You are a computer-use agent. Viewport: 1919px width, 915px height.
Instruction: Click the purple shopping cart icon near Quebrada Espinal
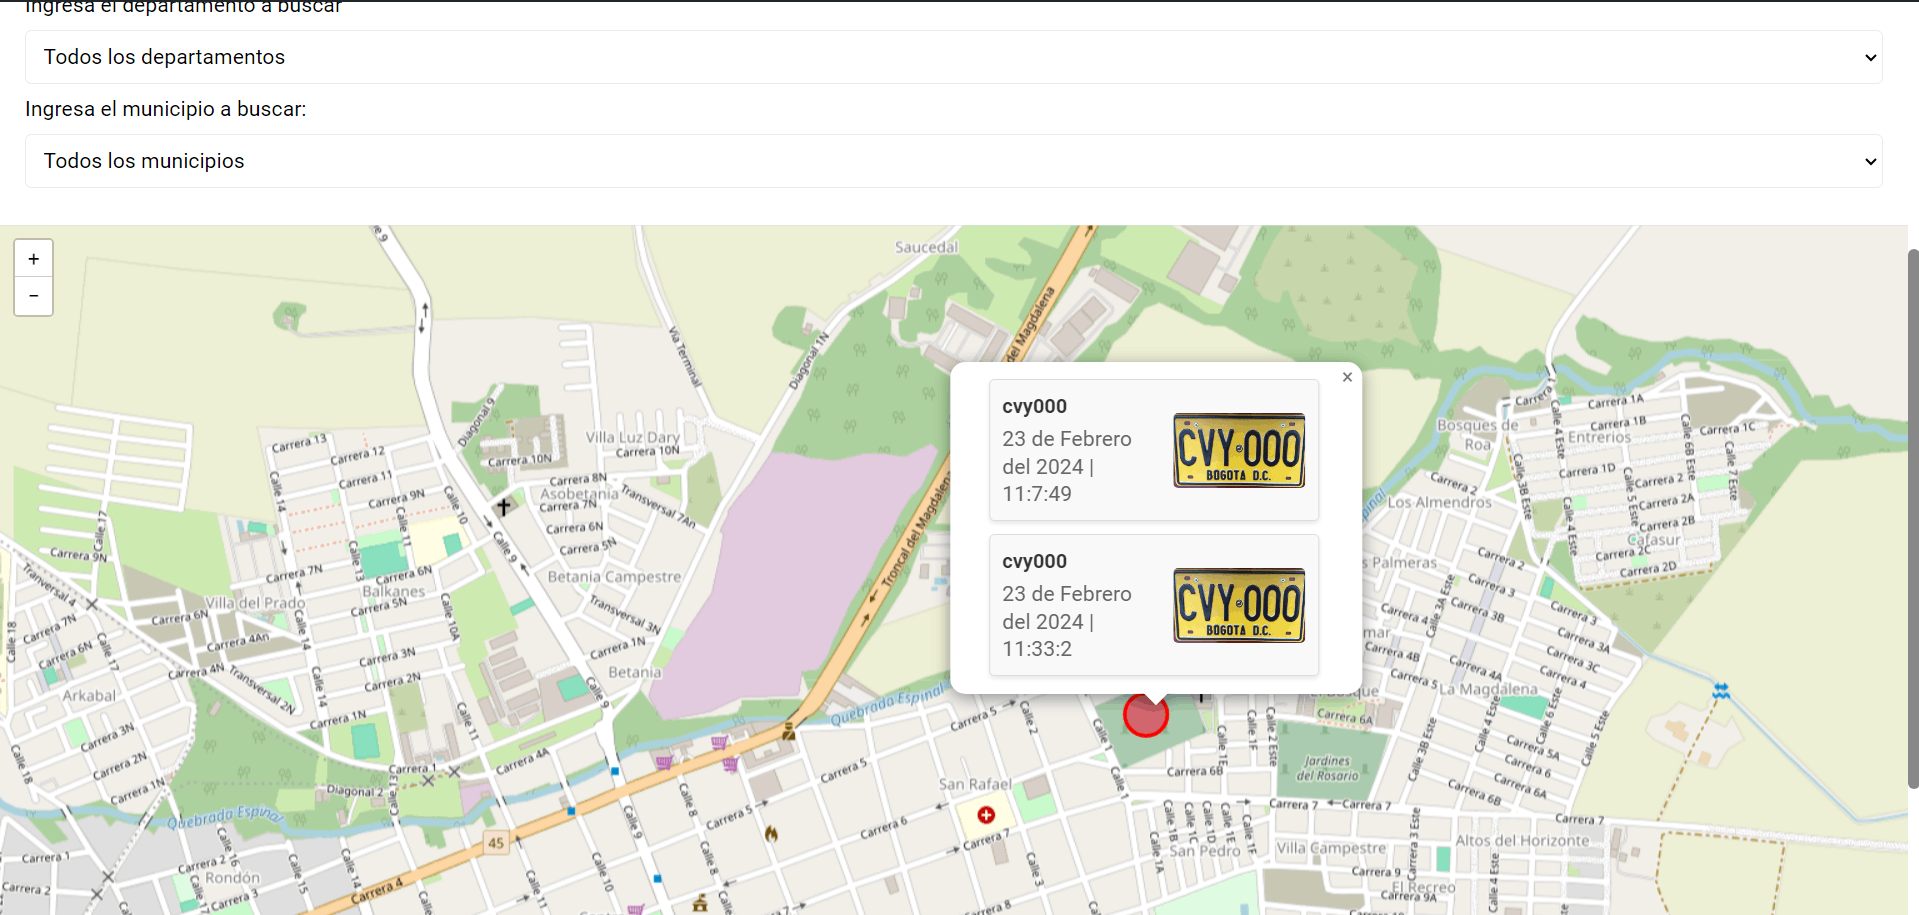[x=719, y=743]
